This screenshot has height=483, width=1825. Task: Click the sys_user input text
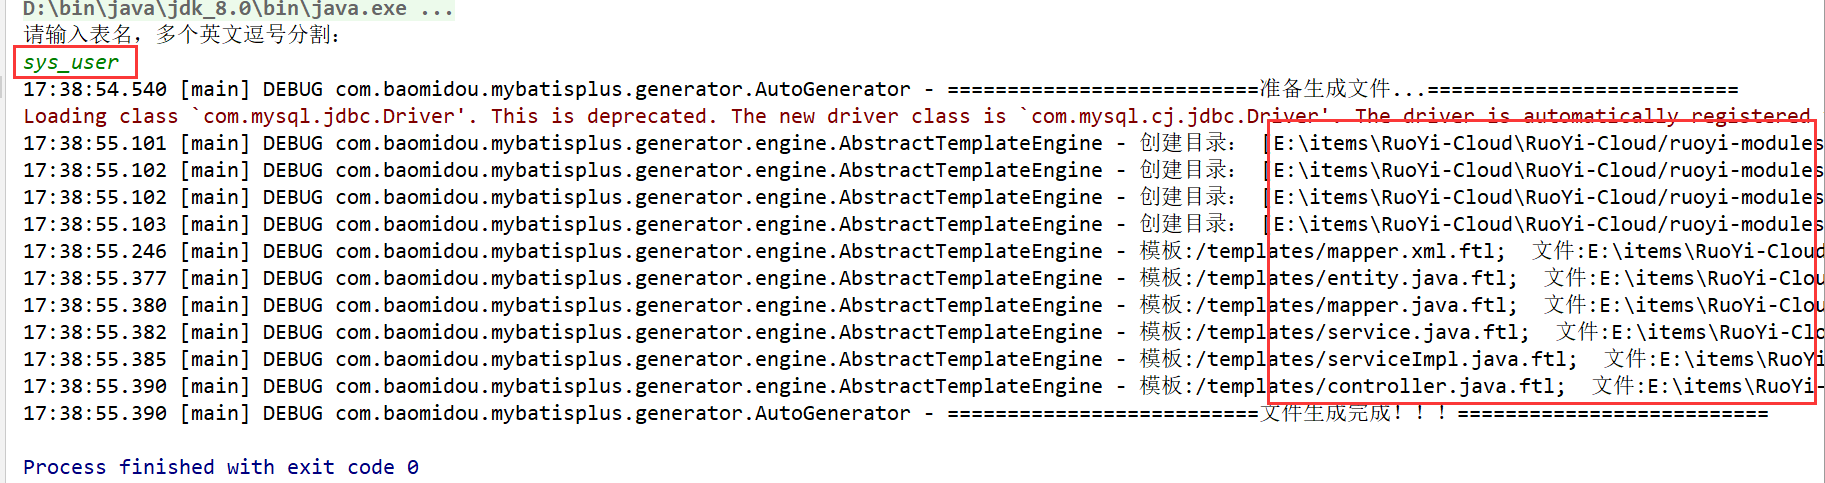[71, 63]
